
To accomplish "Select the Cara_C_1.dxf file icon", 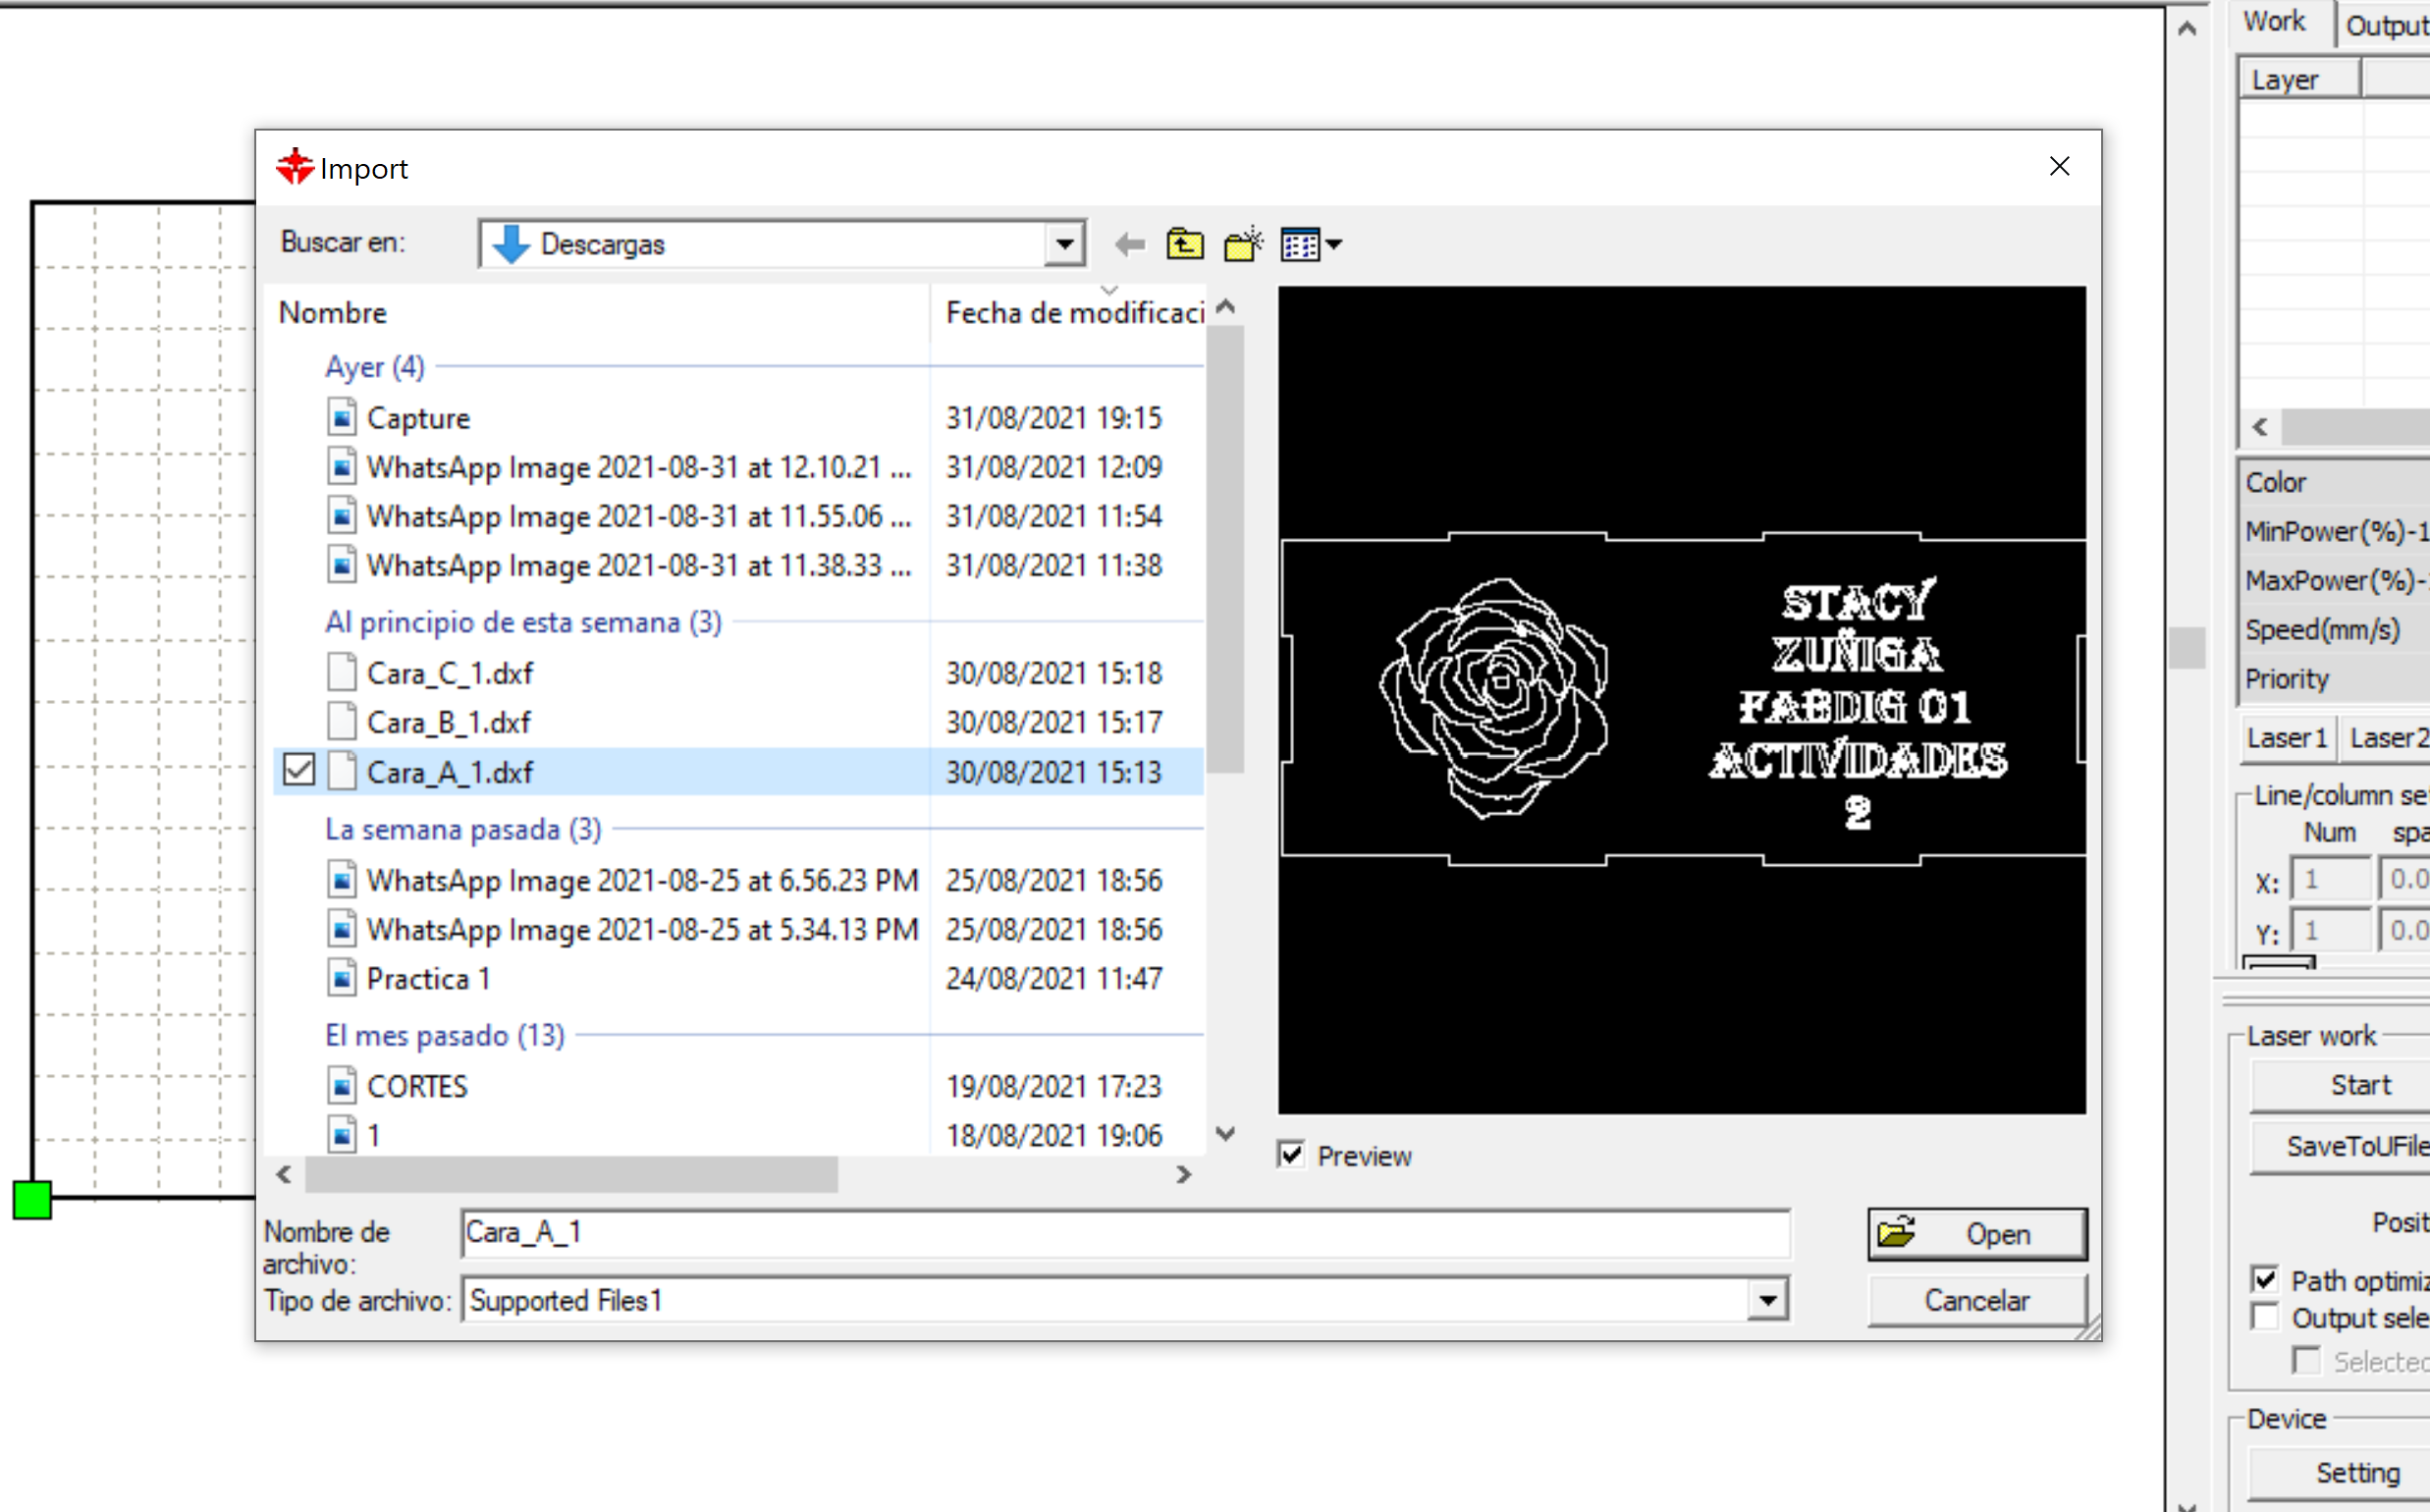I will (x=342, y=672).
